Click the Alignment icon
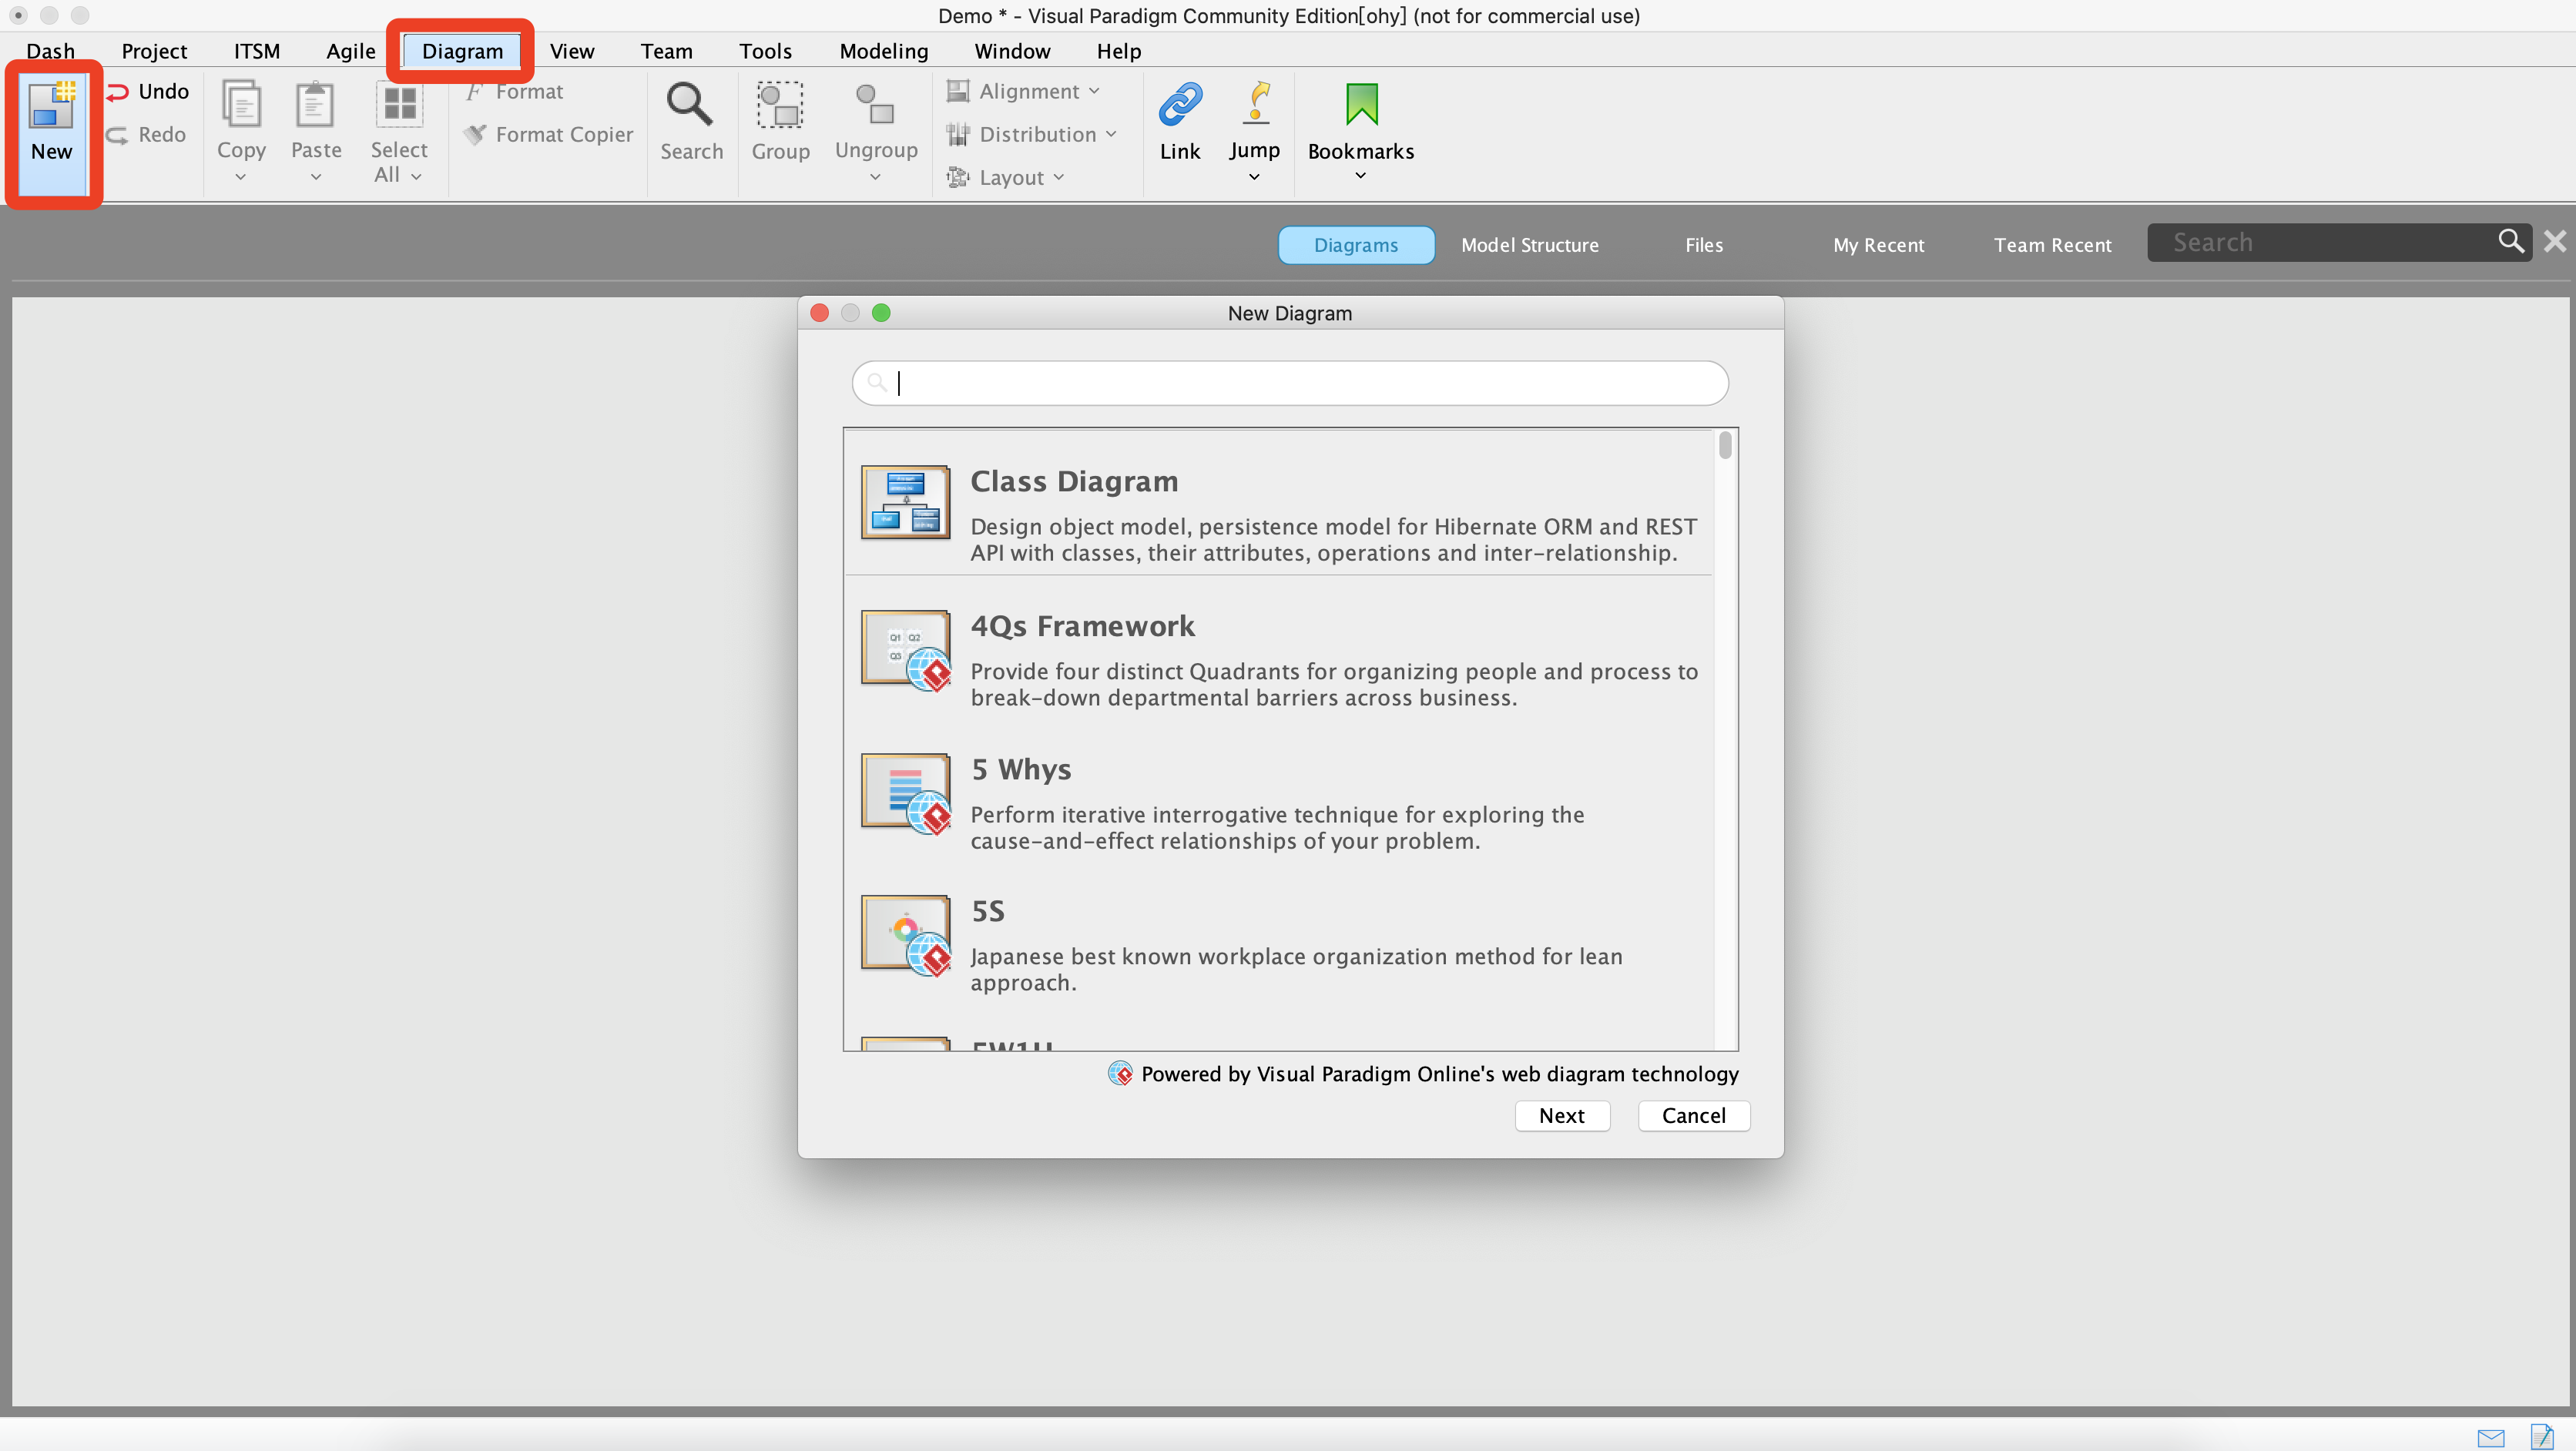Screen dimensions: 2576x1451 958,91
